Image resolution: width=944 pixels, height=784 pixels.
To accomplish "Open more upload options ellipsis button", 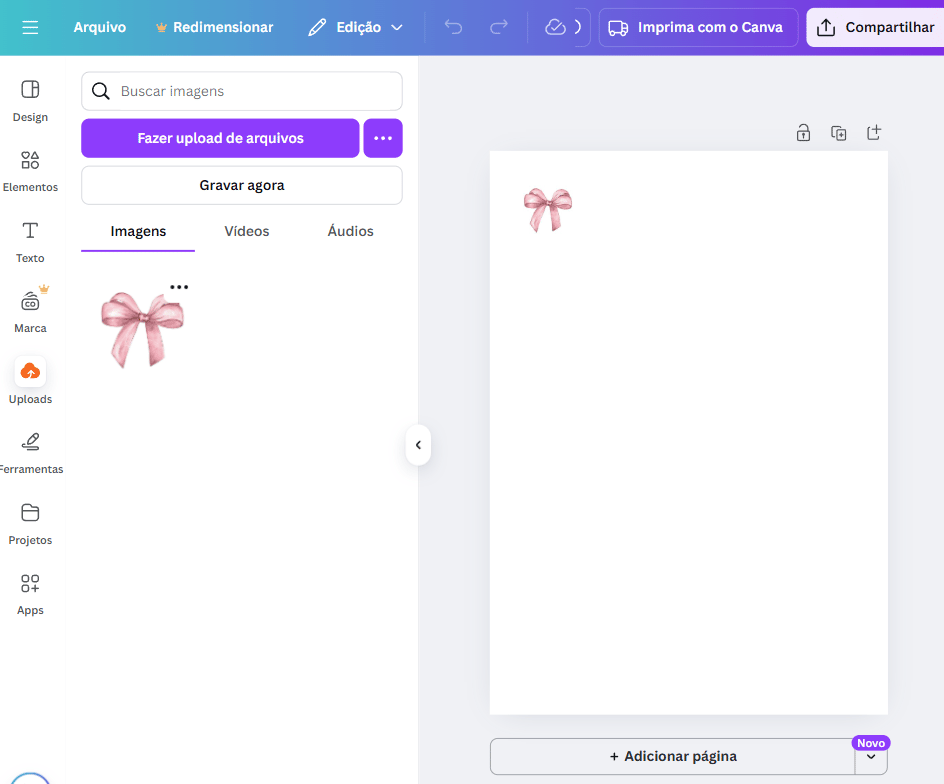I will pyautogui.click(x=383, y=138).
